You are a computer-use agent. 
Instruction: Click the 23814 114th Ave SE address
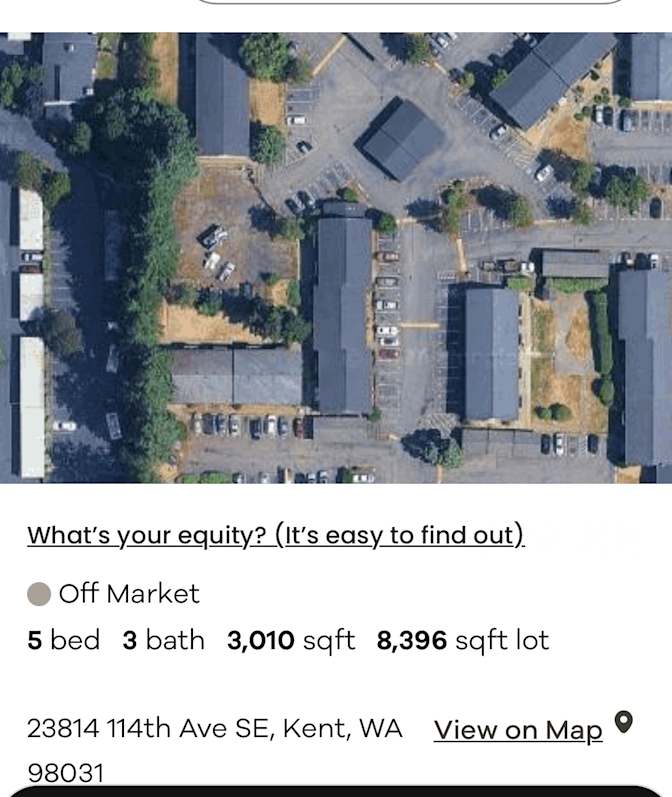click(x=215, y=729)
